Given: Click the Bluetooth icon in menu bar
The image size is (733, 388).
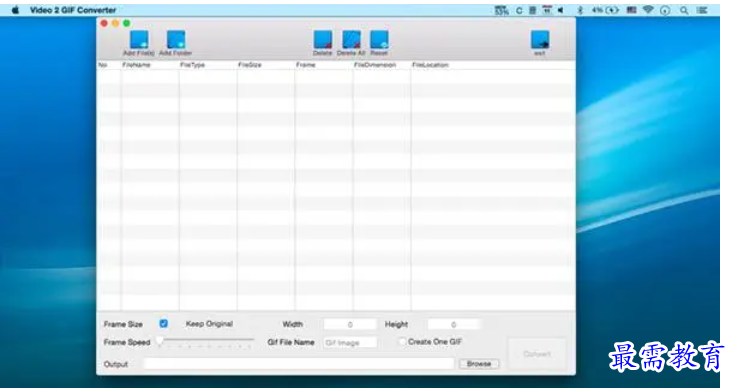Looking at the screenshot, I should (x=580, y=10).
